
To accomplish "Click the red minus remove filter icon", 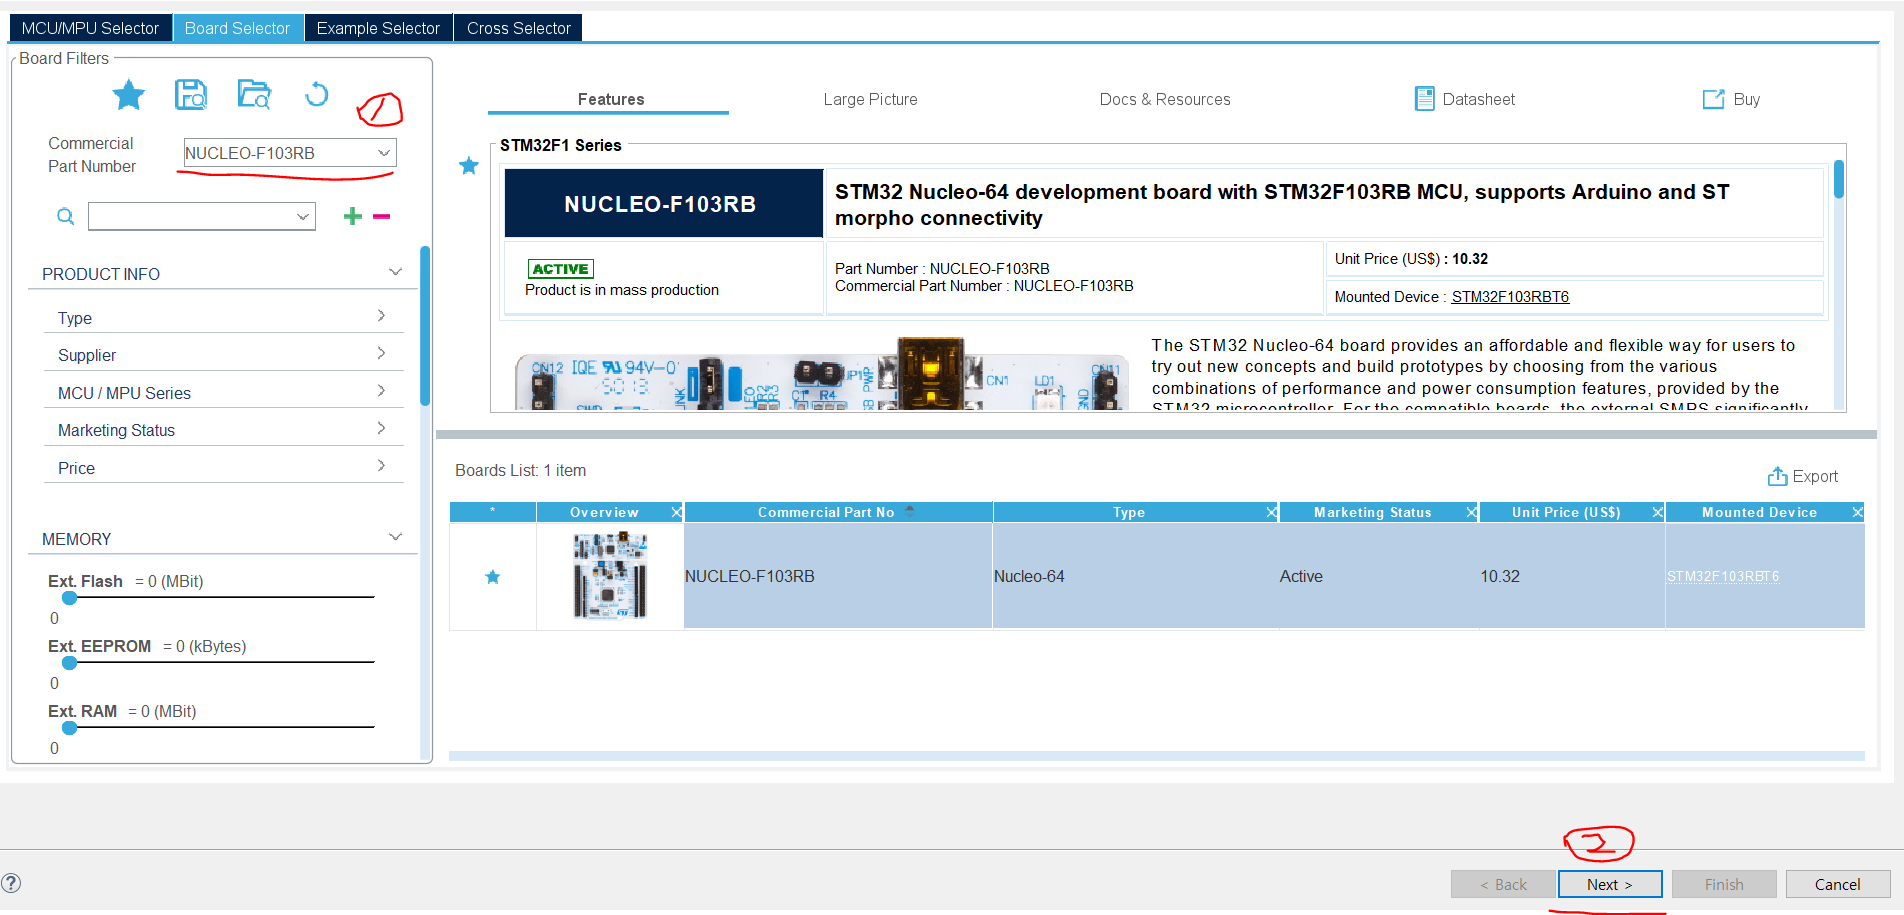I will pos(381,216).
